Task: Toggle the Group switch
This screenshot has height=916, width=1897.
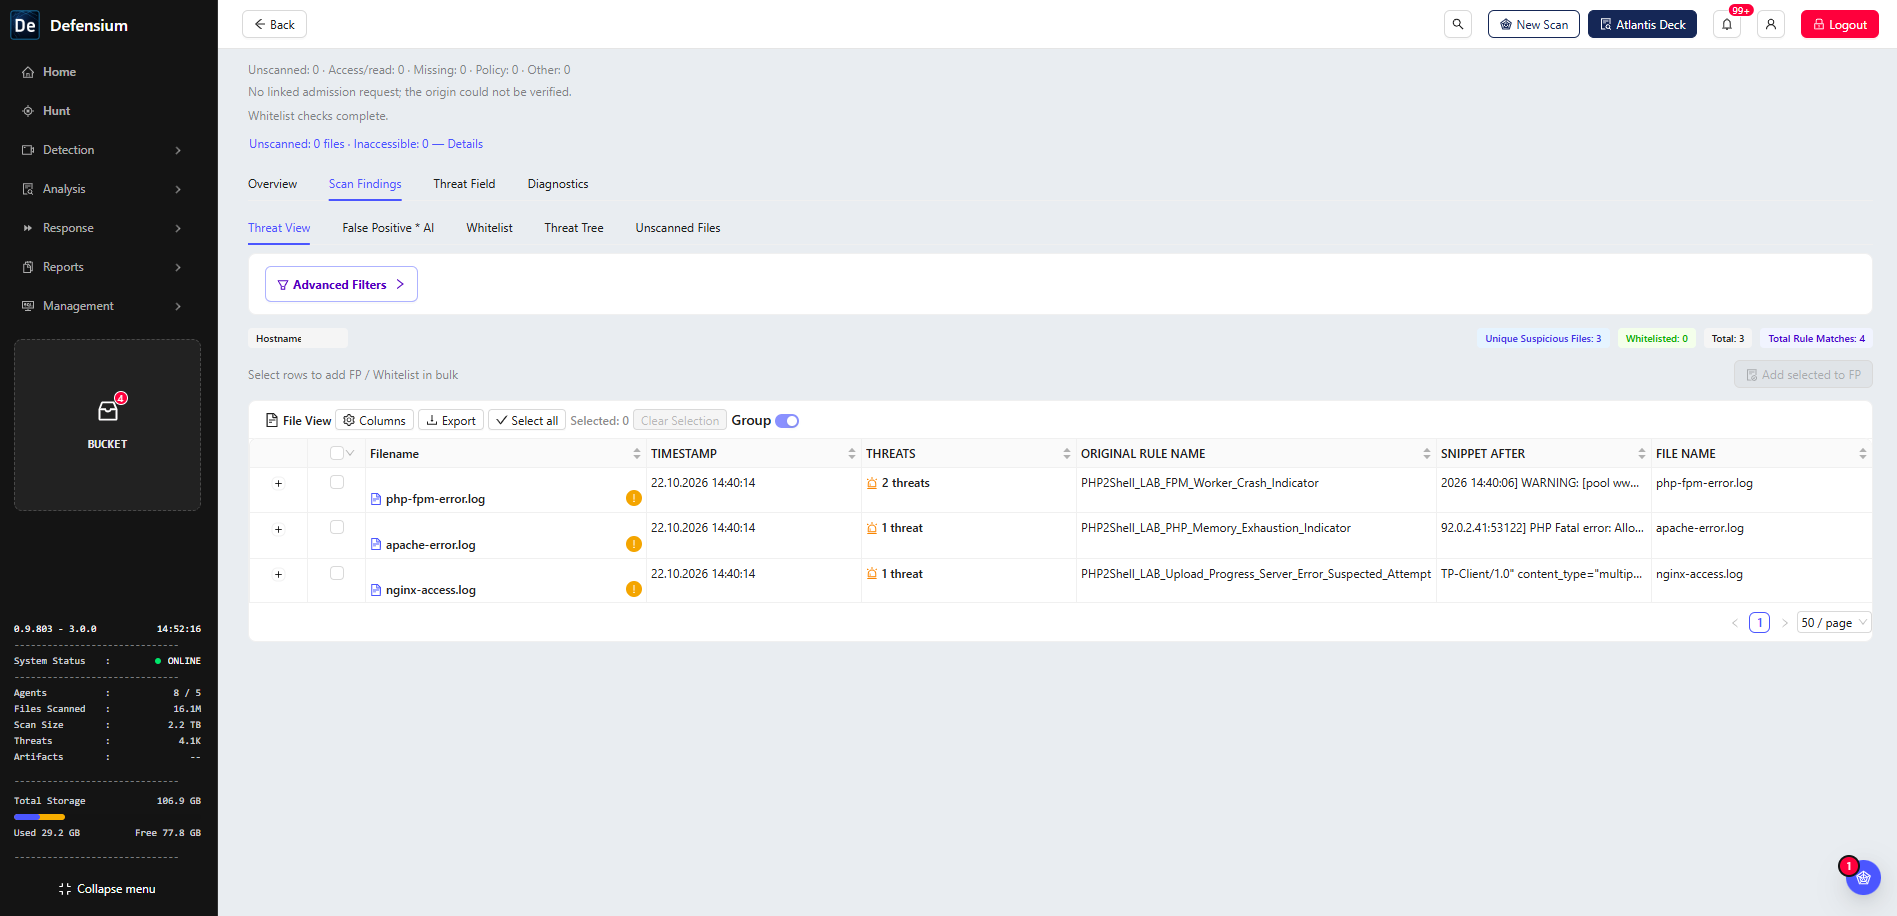Action: click(787, 421)
